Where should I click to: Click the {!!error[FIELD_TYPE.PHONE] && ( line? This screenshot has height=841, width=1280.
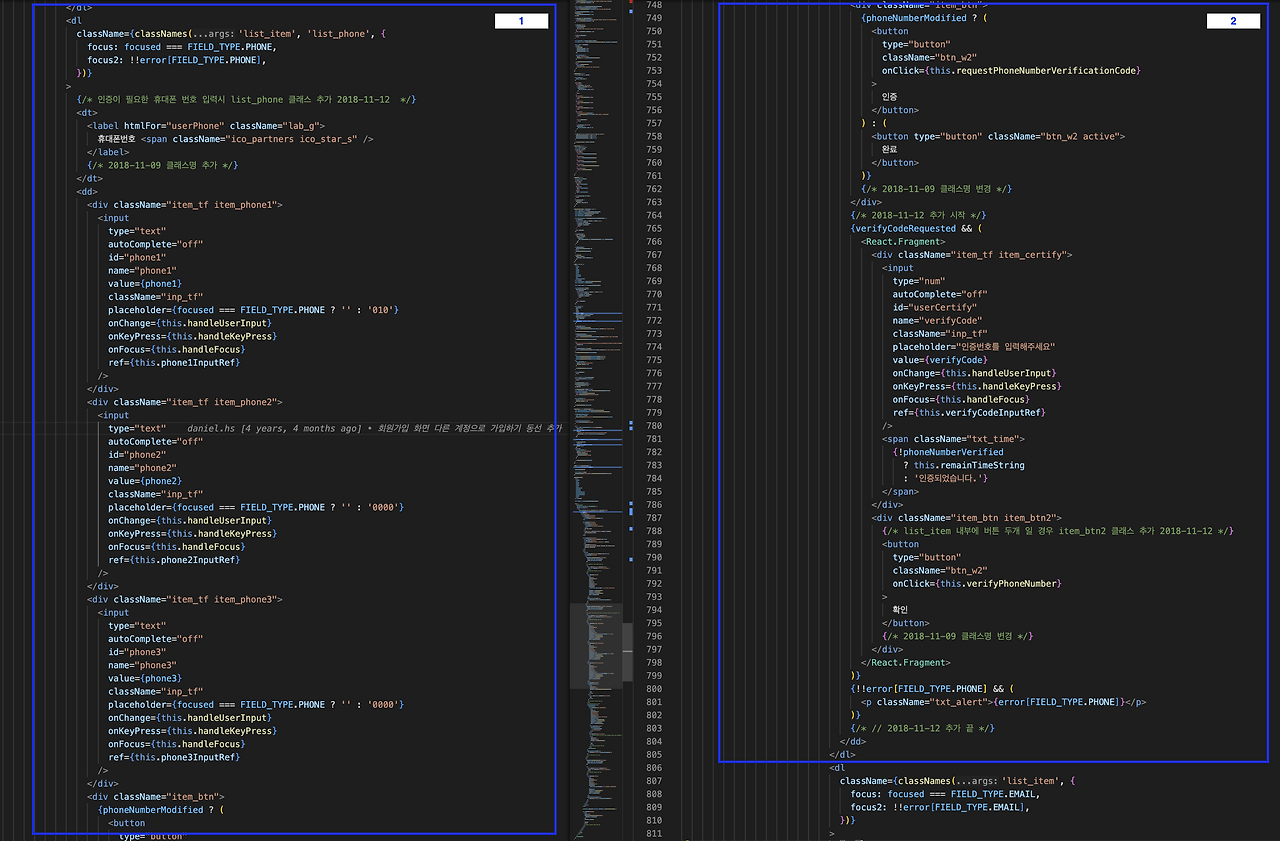932,689
